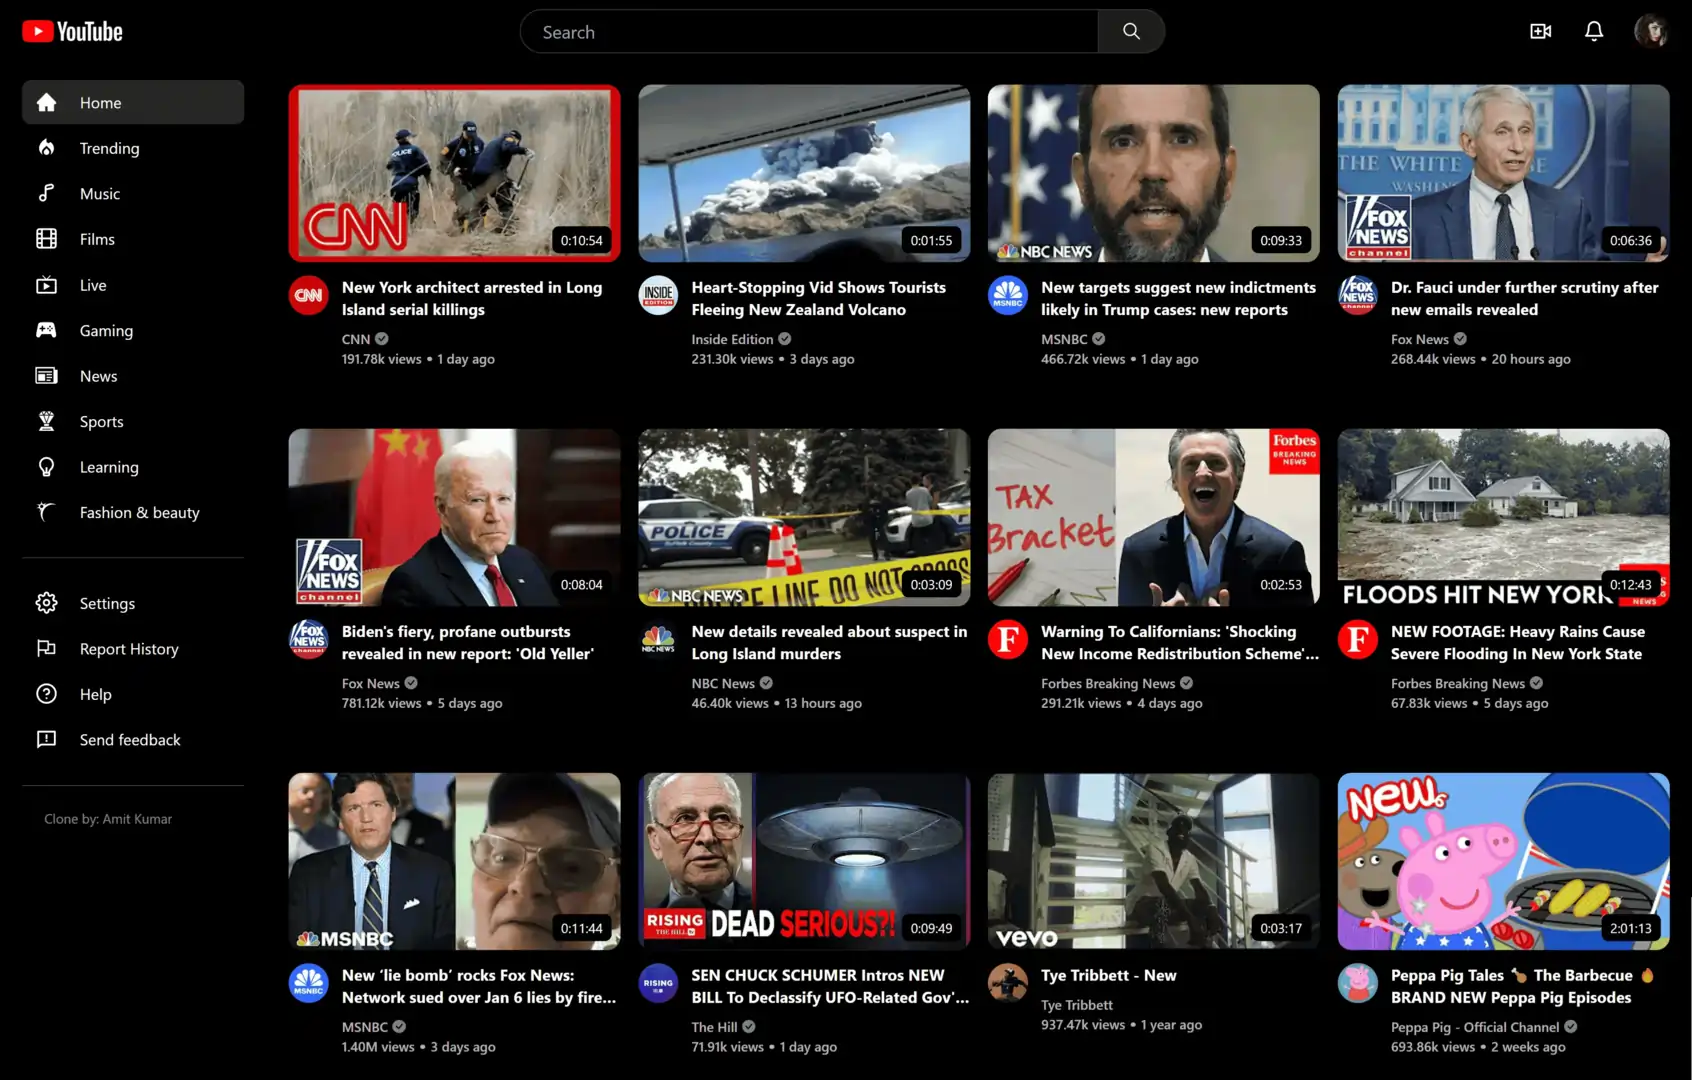1692x1080 pixels.
Task: Play the CNN Long Island police thumbnail
Action: [x=454, y=173]
